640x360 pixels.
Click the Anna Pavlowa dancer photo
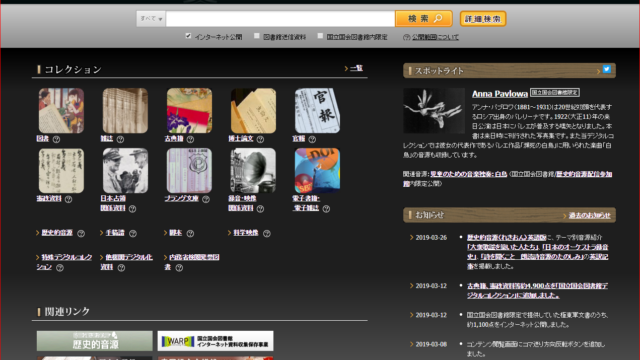pos(434,111)
